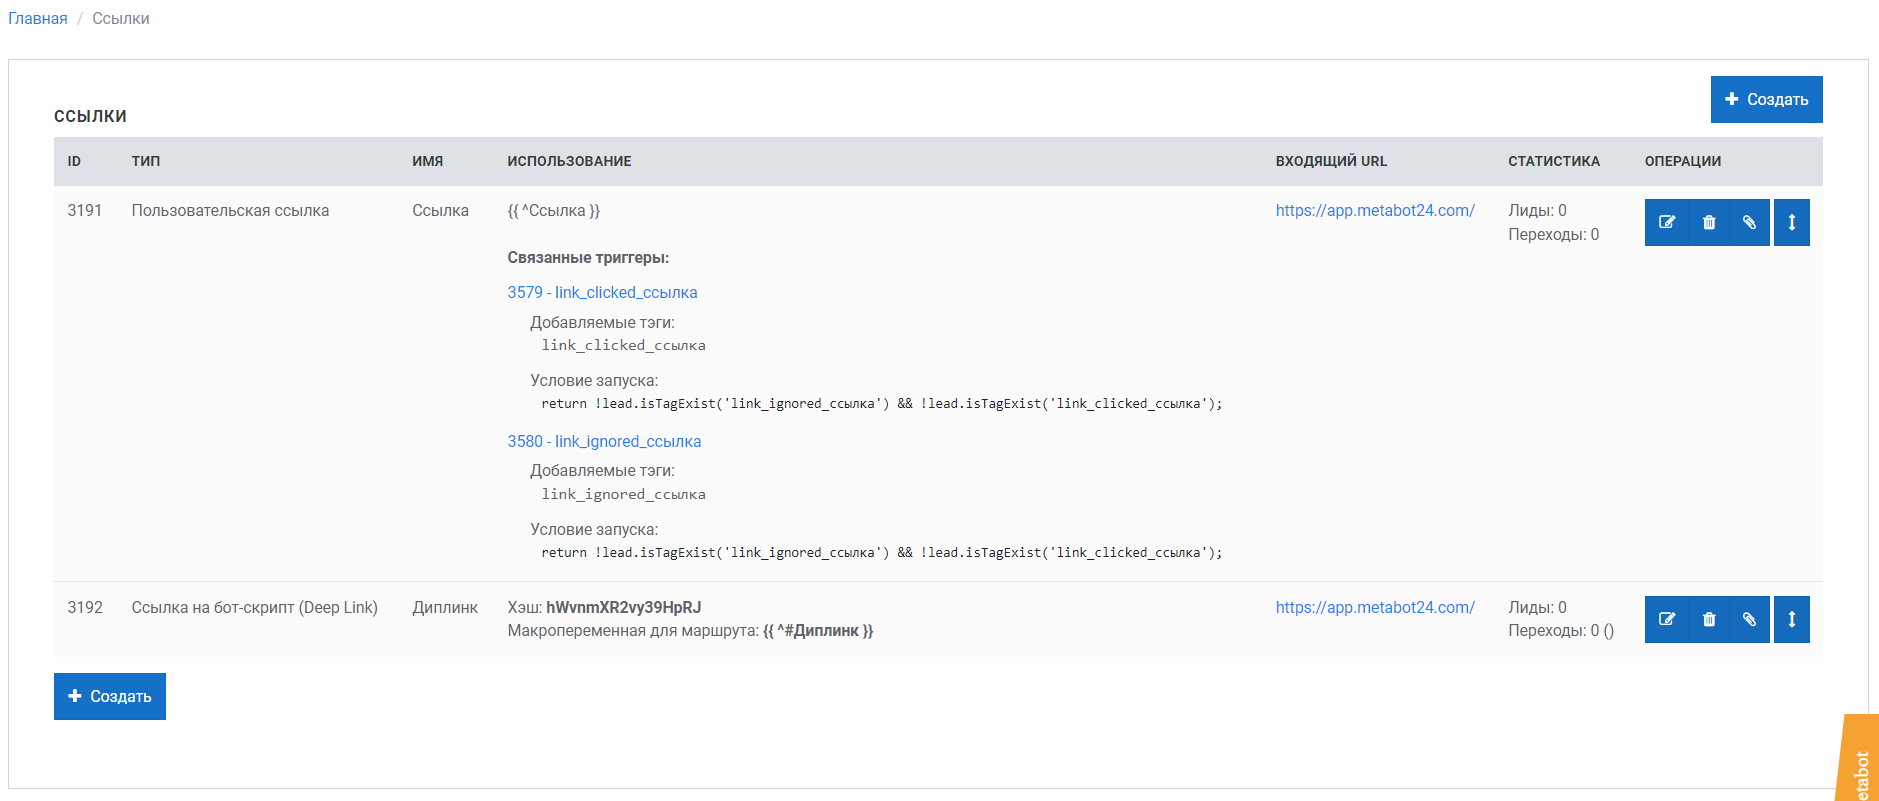This screenshot has width=1879, height=801.
Task: Open trigger 3580 - link_ignored_ссылка
Action: pyautogui.click(x=604, y=441)
